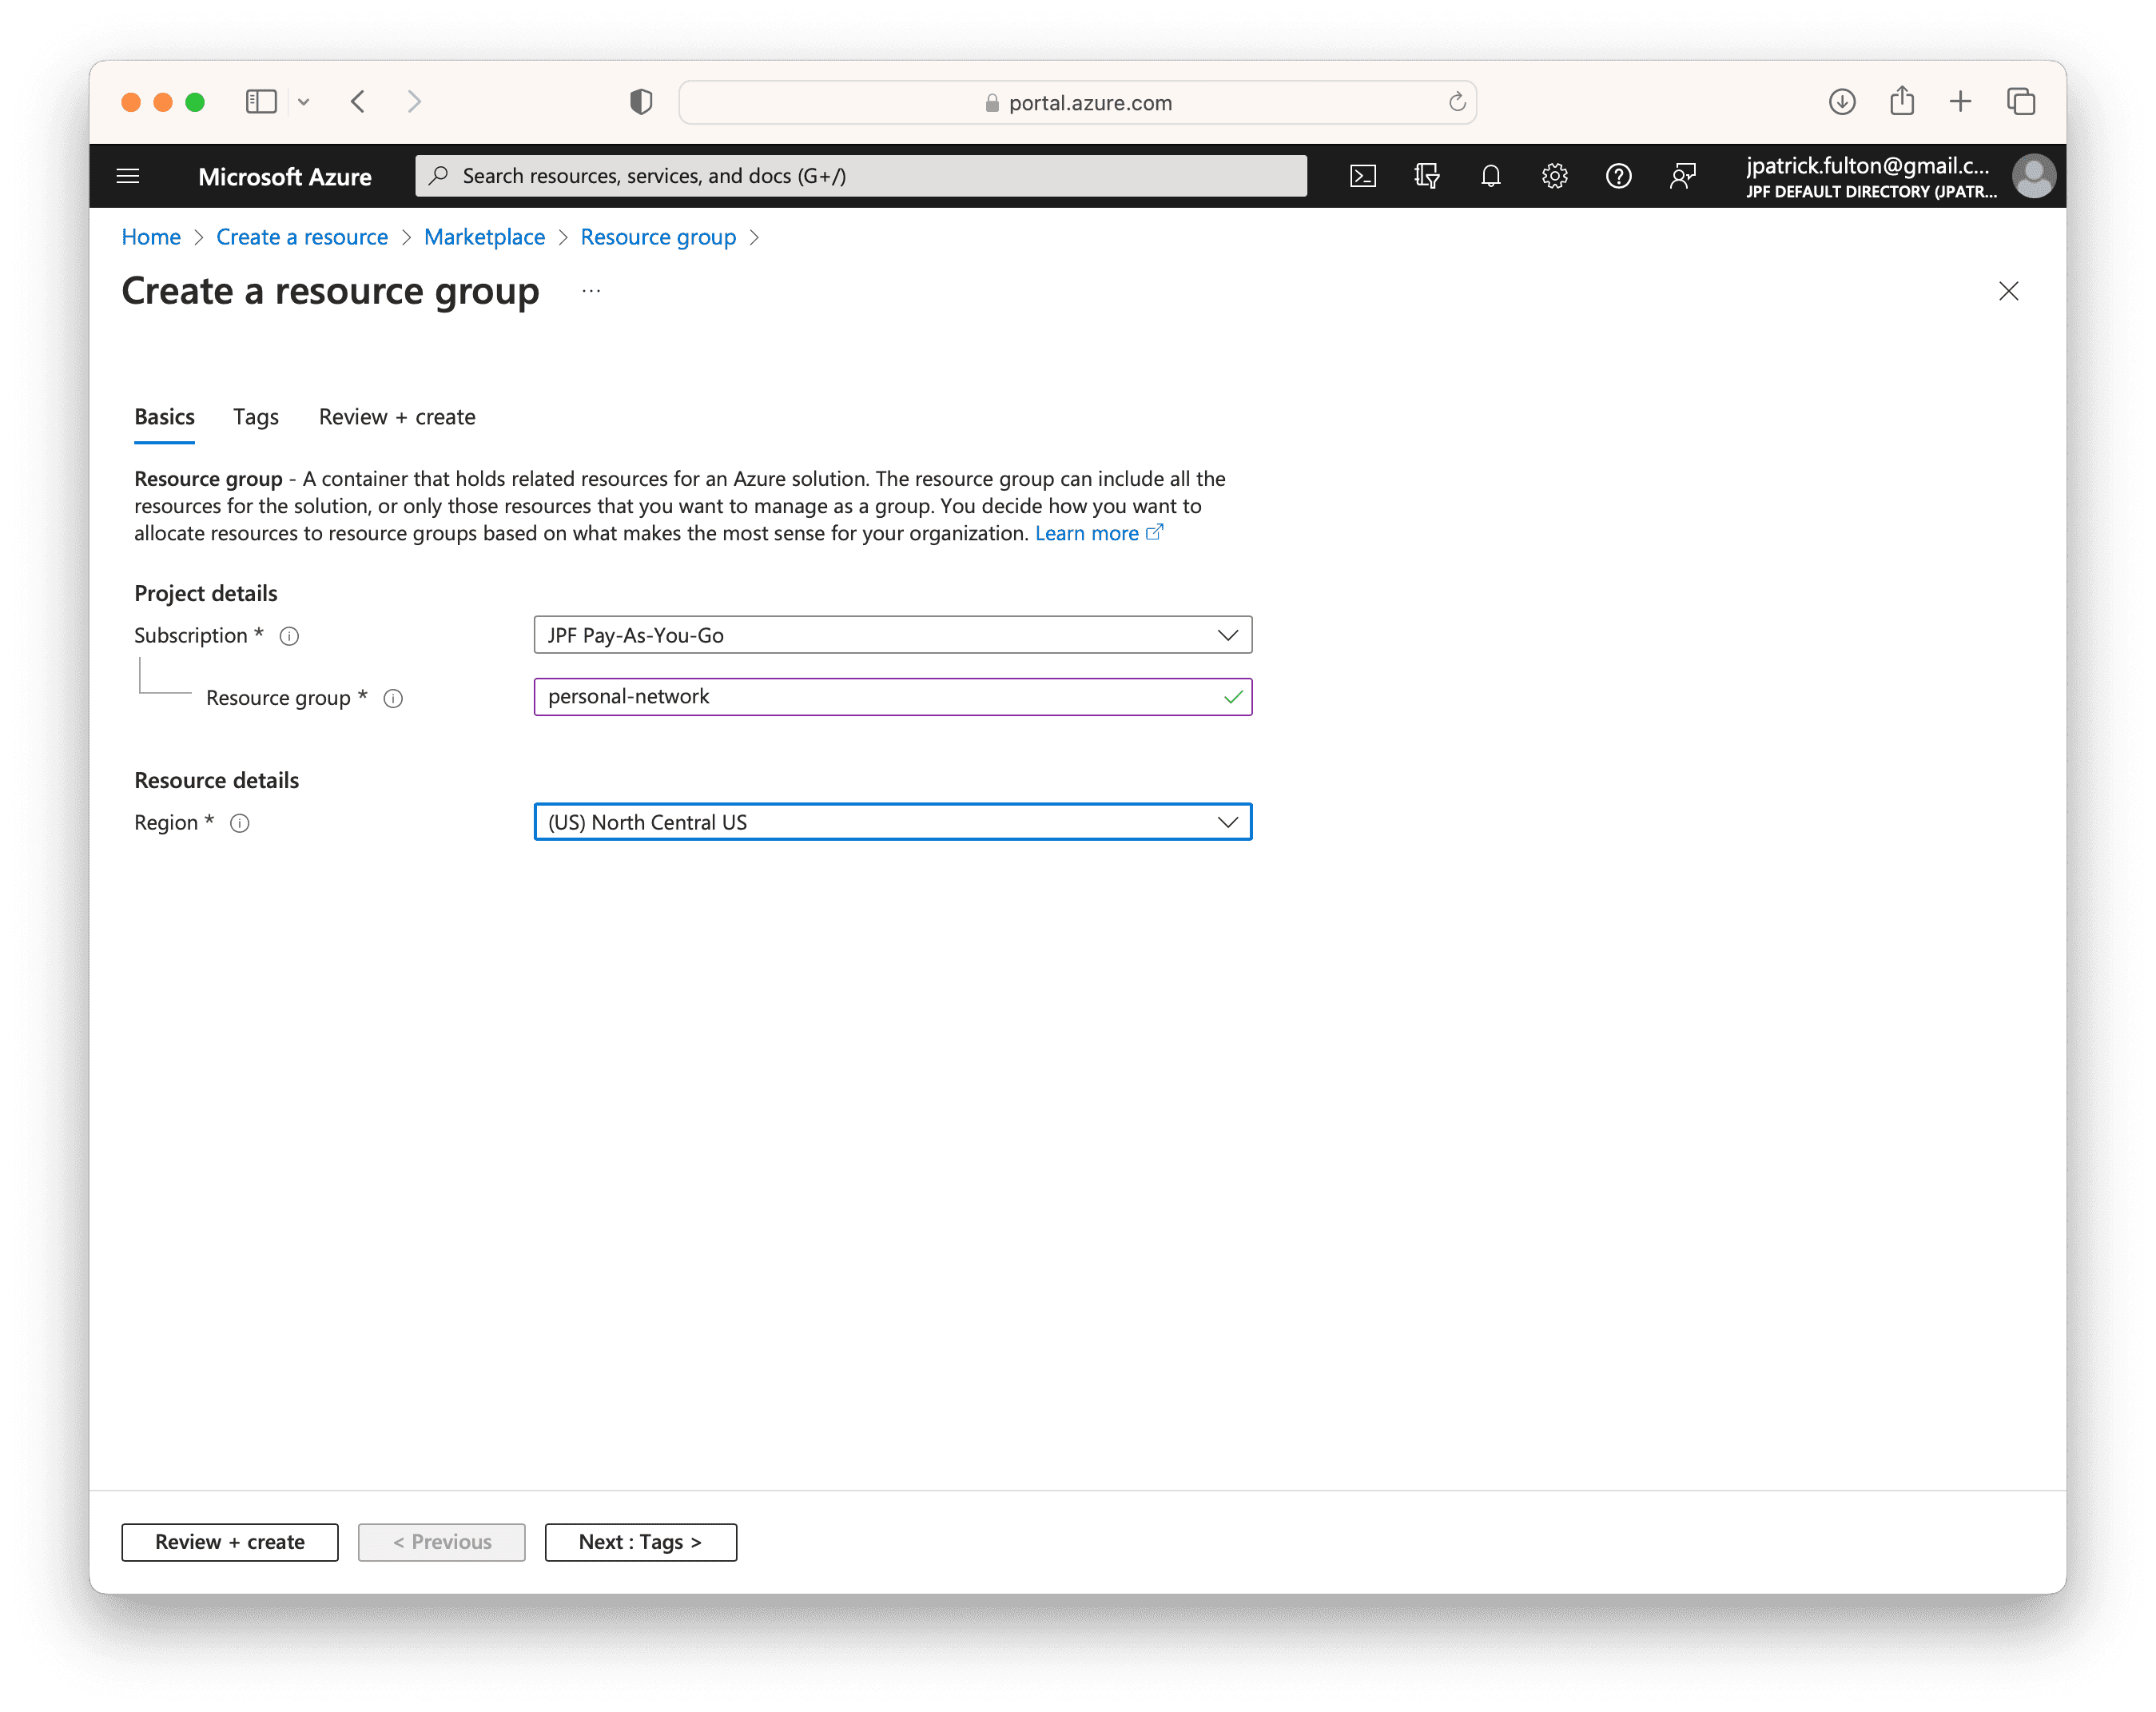Open the Safari privacy shield icon
The height and width of the screenshot is (1712, 2156).
tap(641, 102)
